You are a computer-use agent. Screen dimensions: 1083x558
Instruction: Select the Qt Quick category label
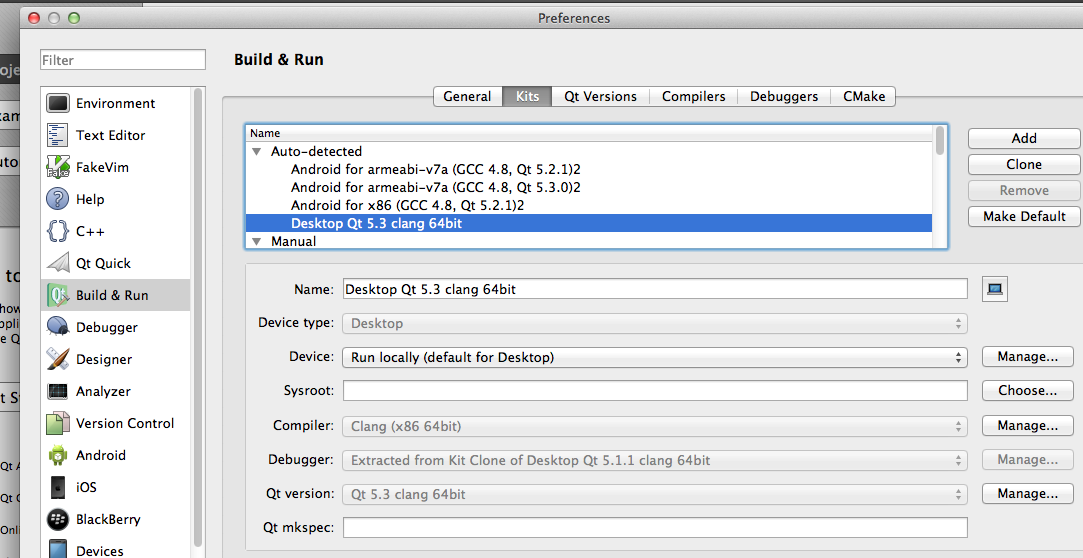[x=104, y=263]
